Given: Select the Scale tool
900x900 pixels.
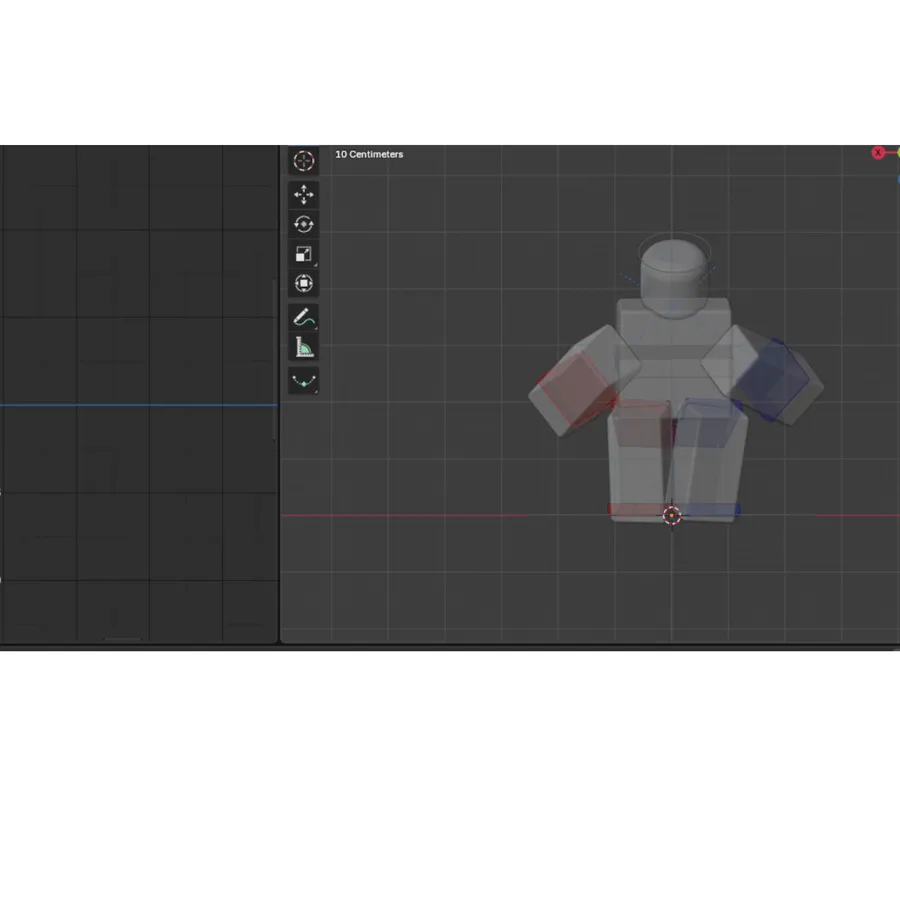Looking at the screenshot, I should point(304,254).
